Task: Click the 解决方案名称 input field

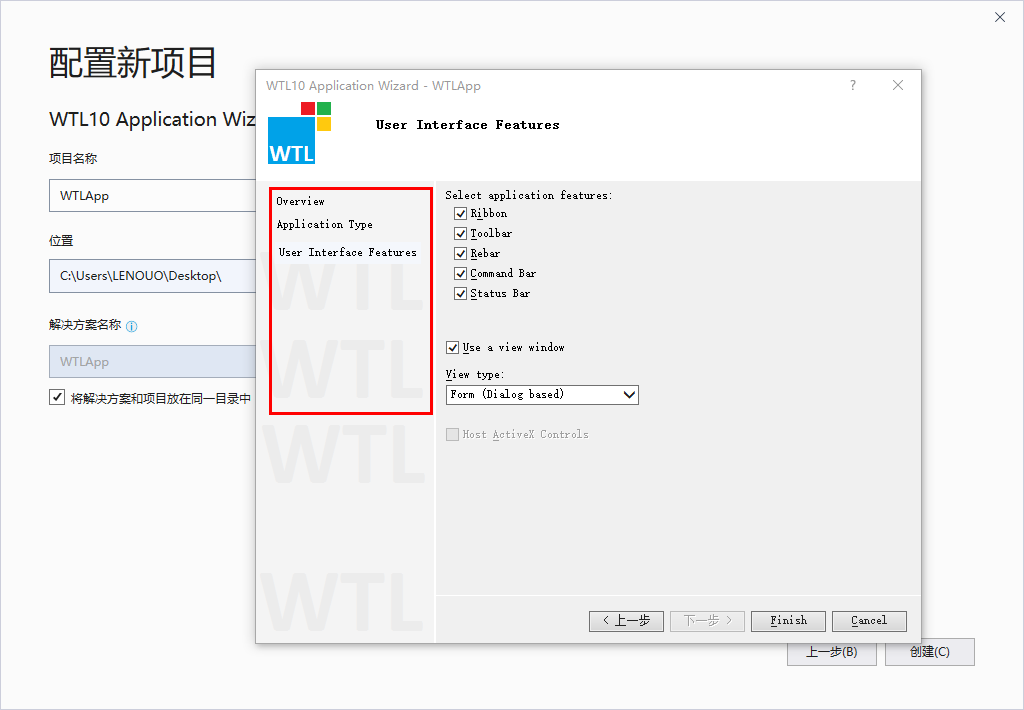Action: click(x=152, y=361)
